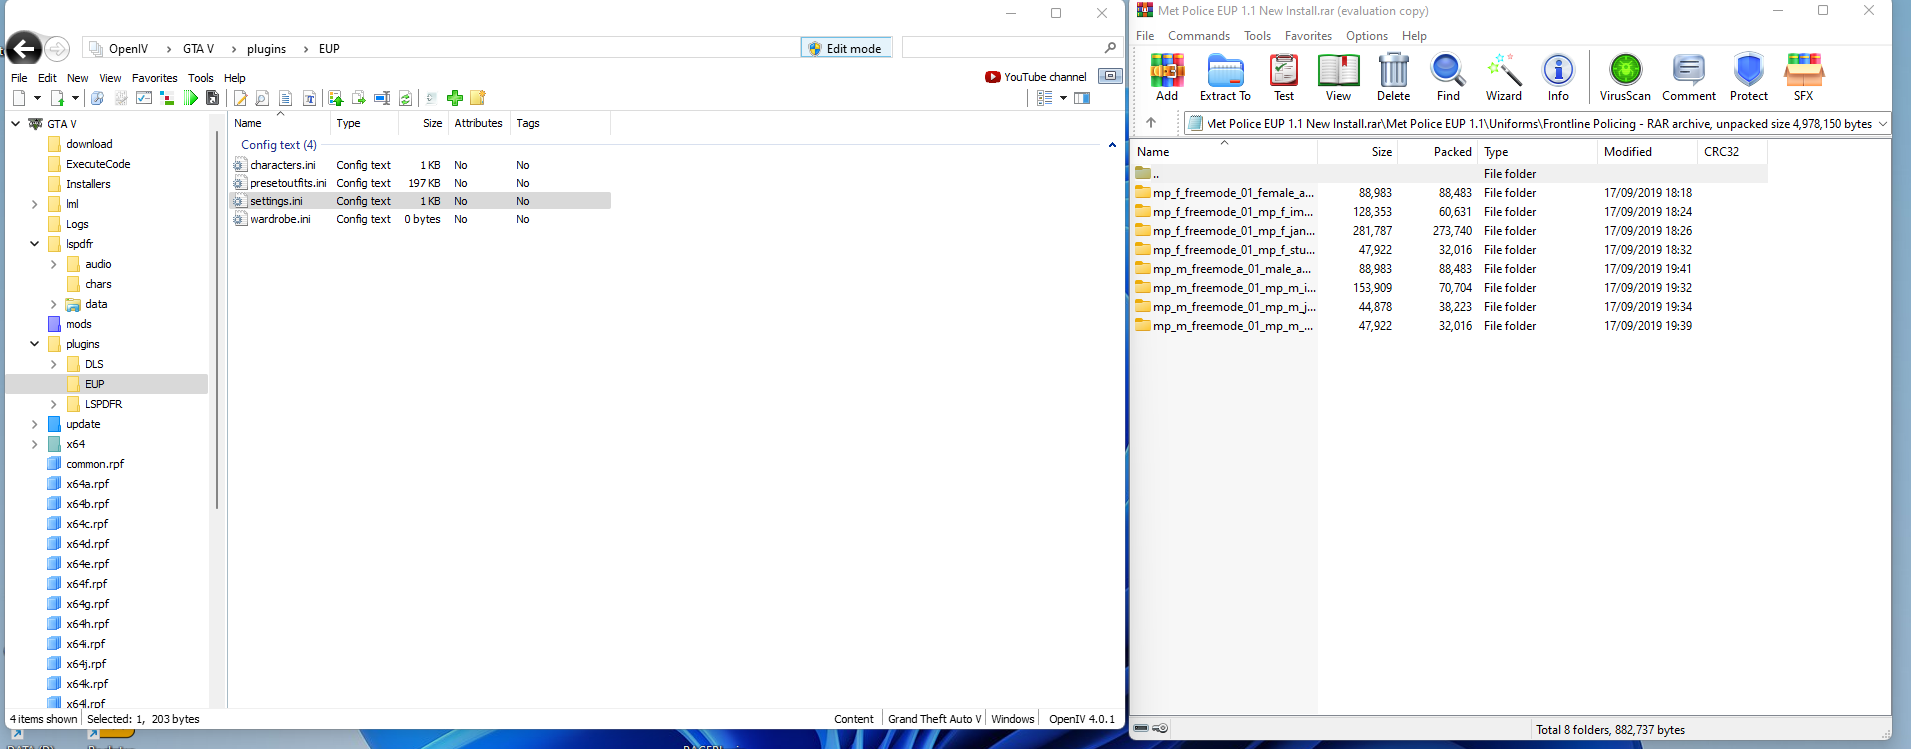Click WinRAR SFX icon
This screenshot has height=749, width=1911.
click(1804, 77)
